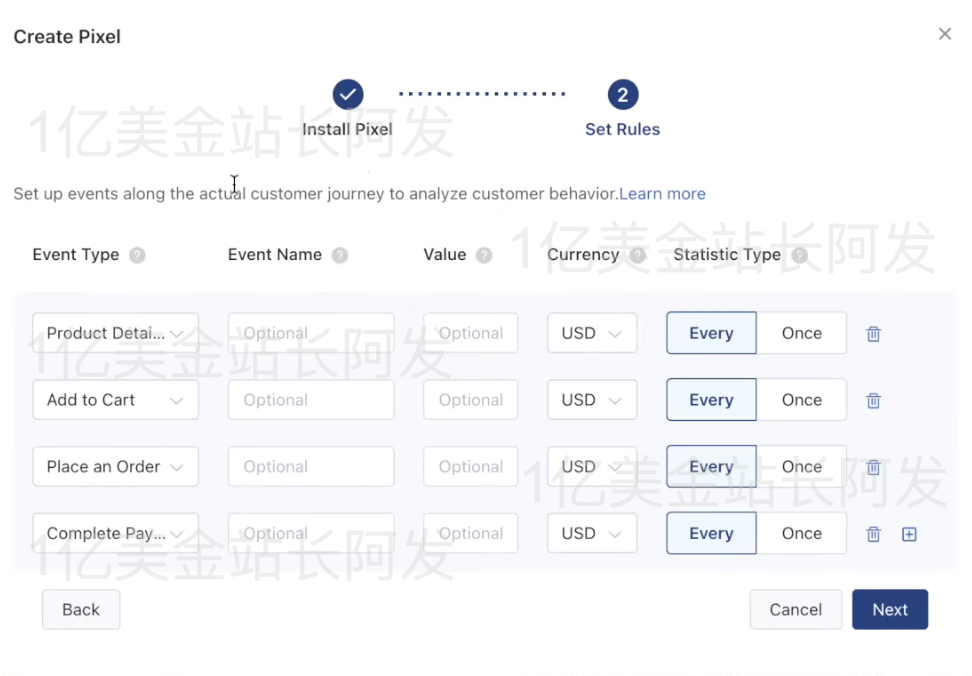Screen dimensions: 972x676
Task: Open the Add to Cart event type dropdown
Action: (115, 400)
